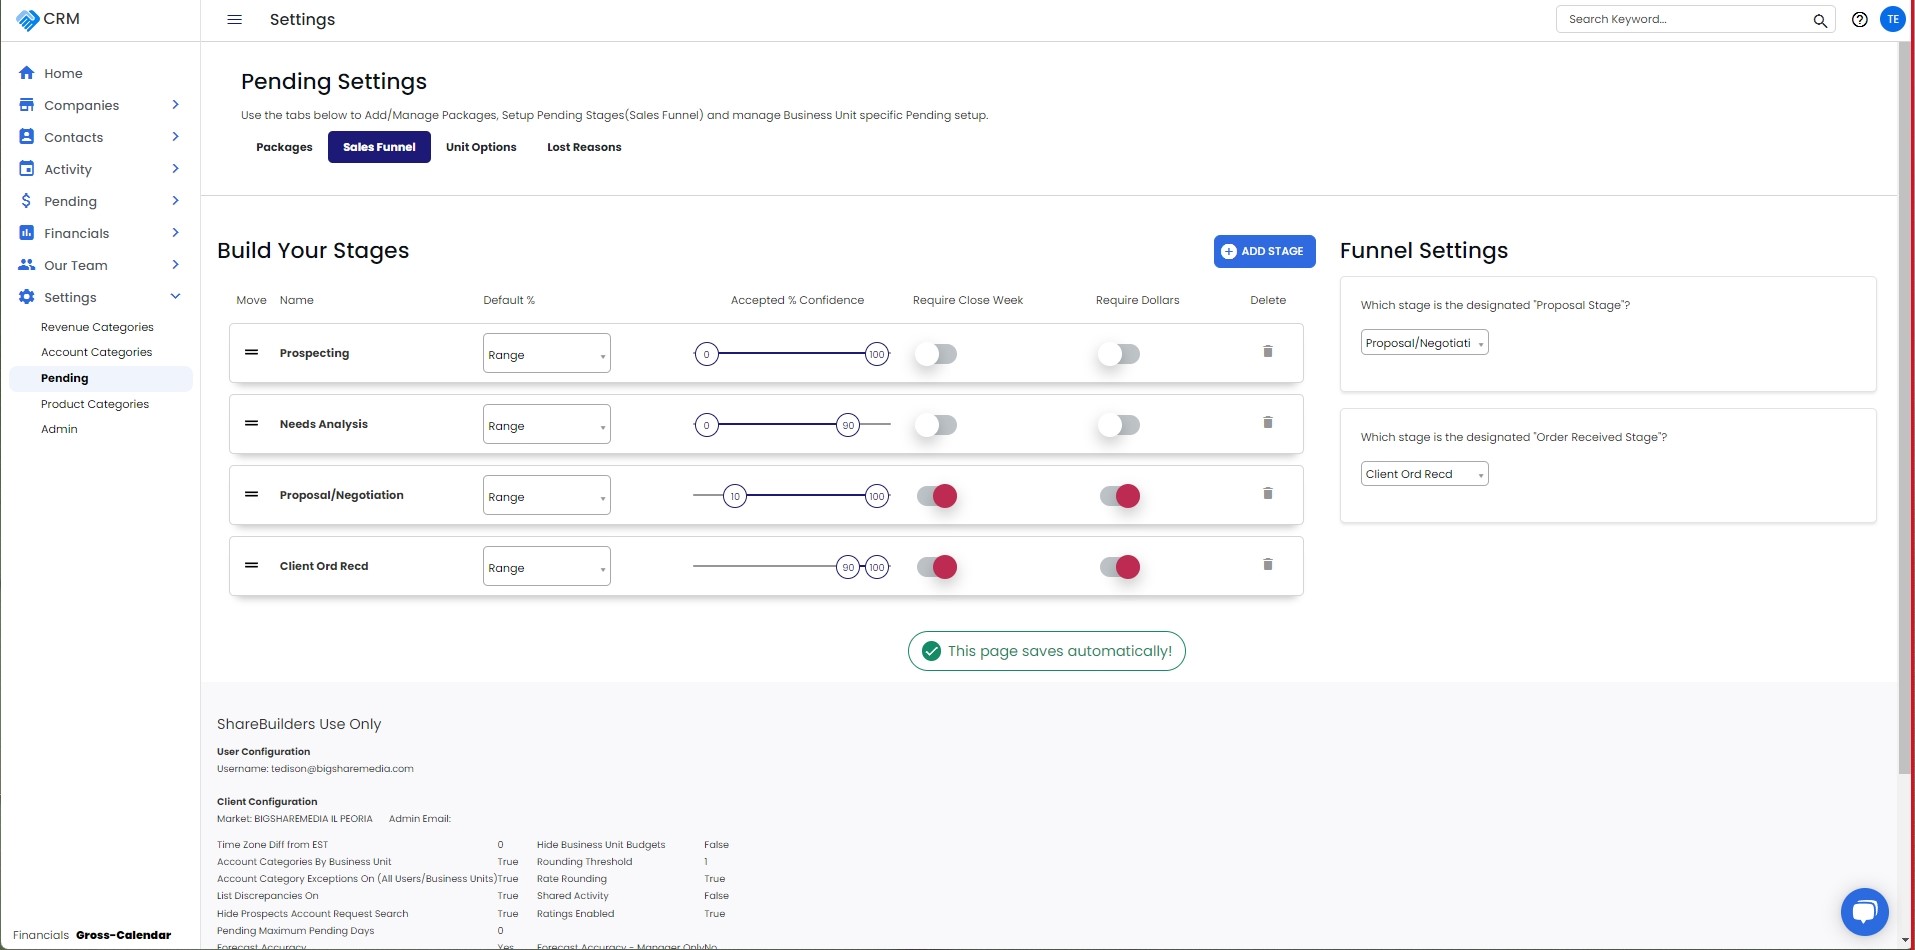Click the Activity calendar icon
This screenshot has width=1915, height=950.
tap(27, 169)
